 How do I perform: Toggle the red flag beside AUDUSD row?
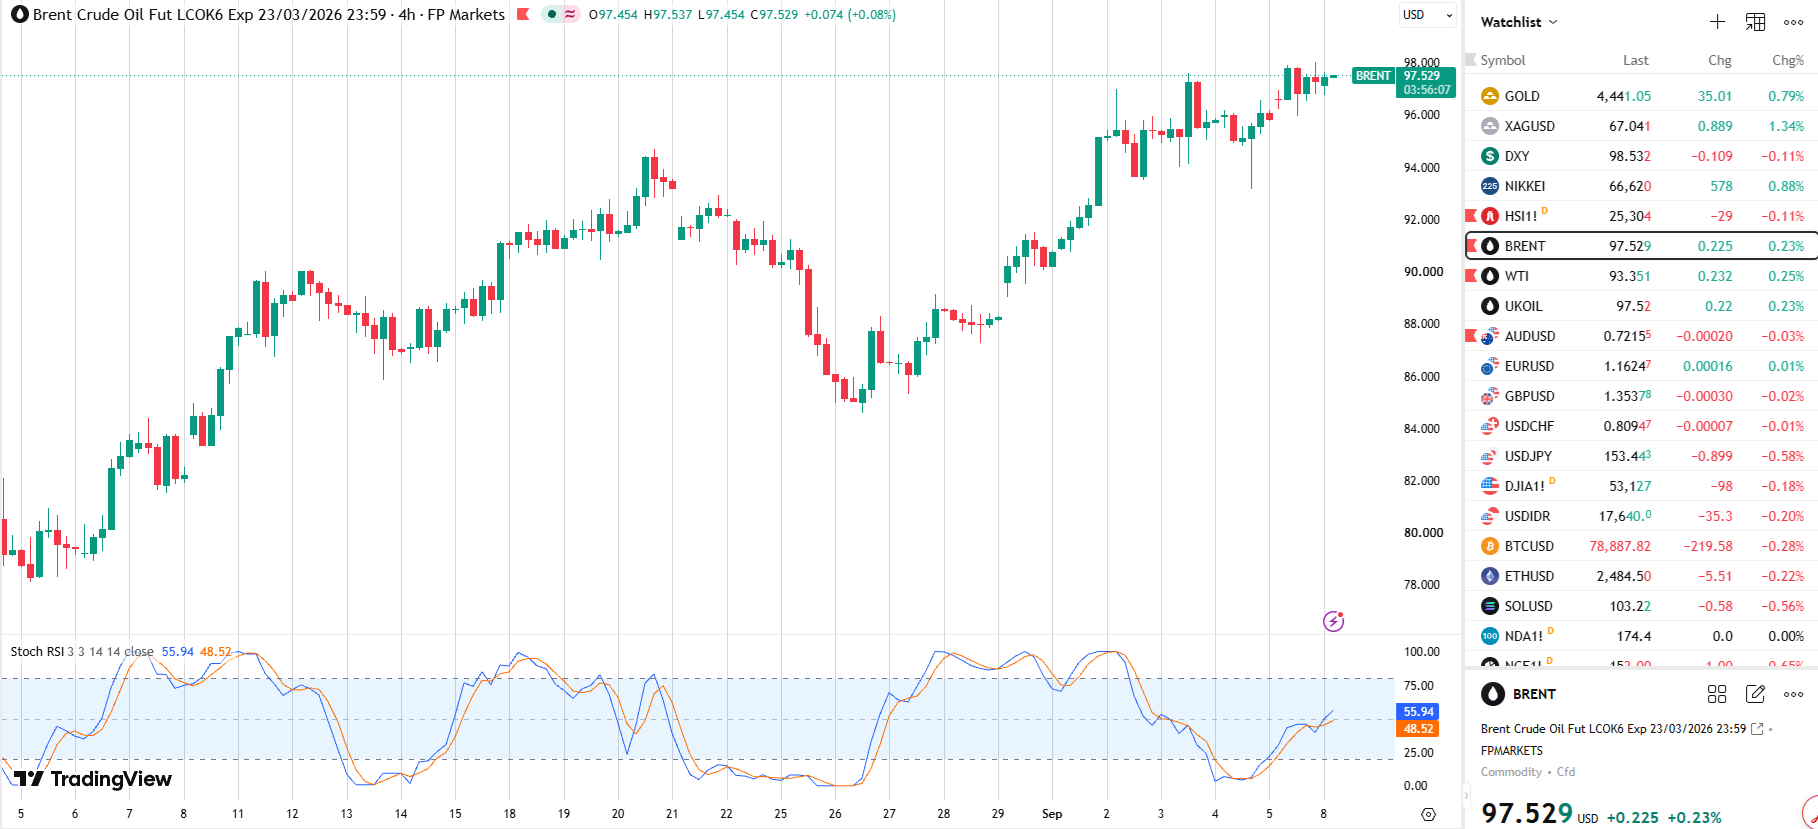[x=1471, y=335]
